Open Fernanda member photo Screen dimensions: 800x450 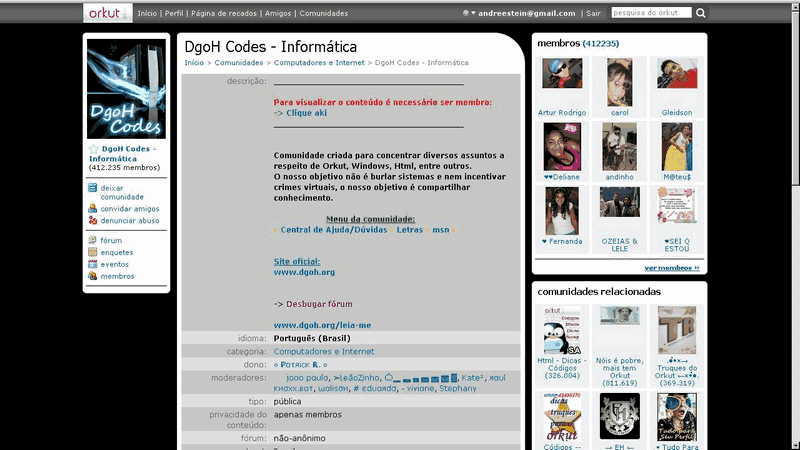(562, 211)
